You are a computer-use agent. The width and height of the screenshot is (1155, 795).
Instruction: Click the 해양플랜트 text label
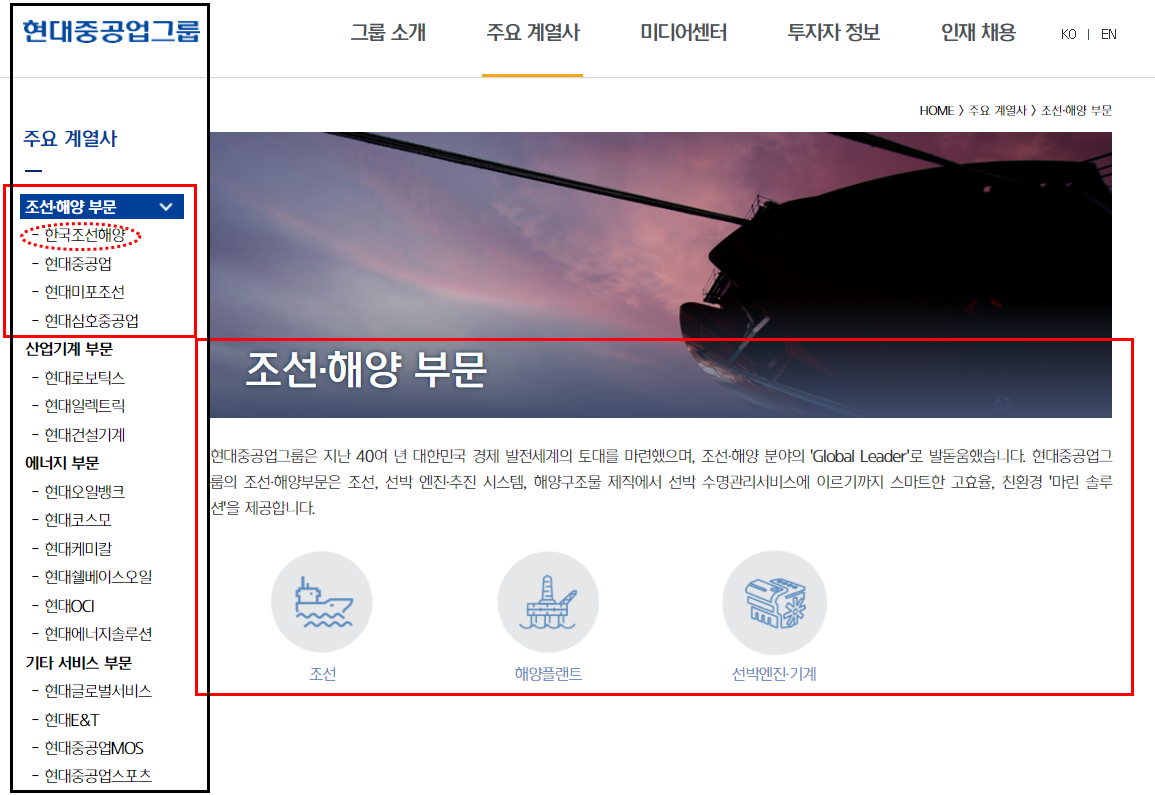(x=548, y=674)
